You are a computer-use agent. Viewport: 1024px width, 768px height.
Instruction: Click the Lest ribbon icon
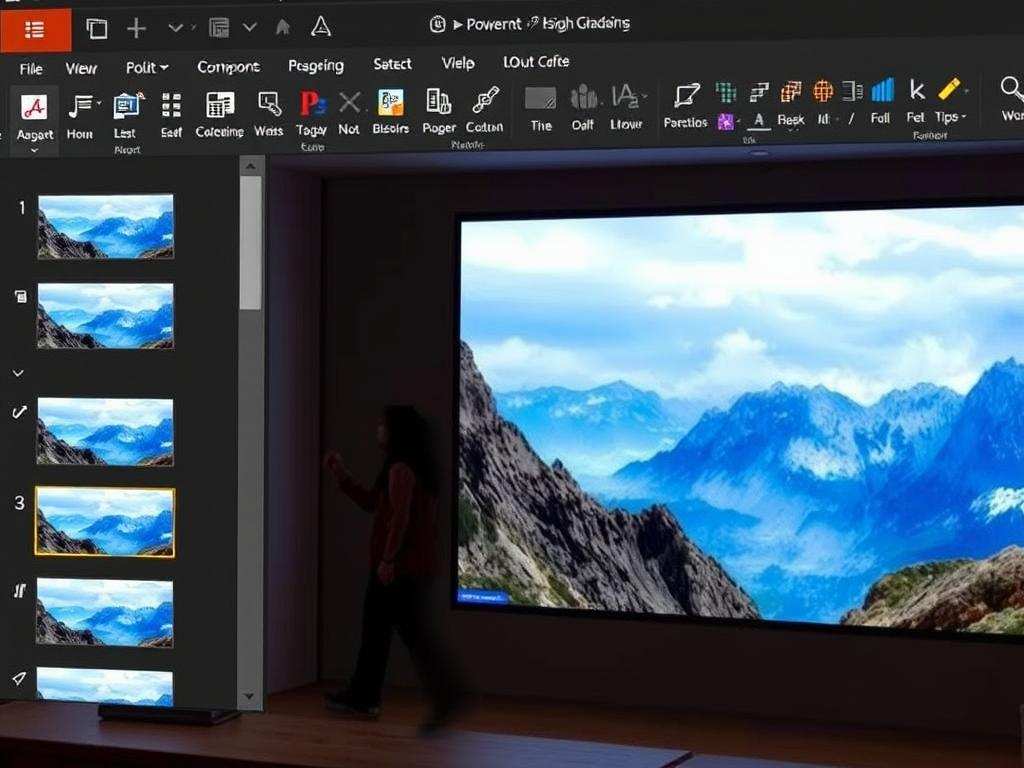coord(126,106)
